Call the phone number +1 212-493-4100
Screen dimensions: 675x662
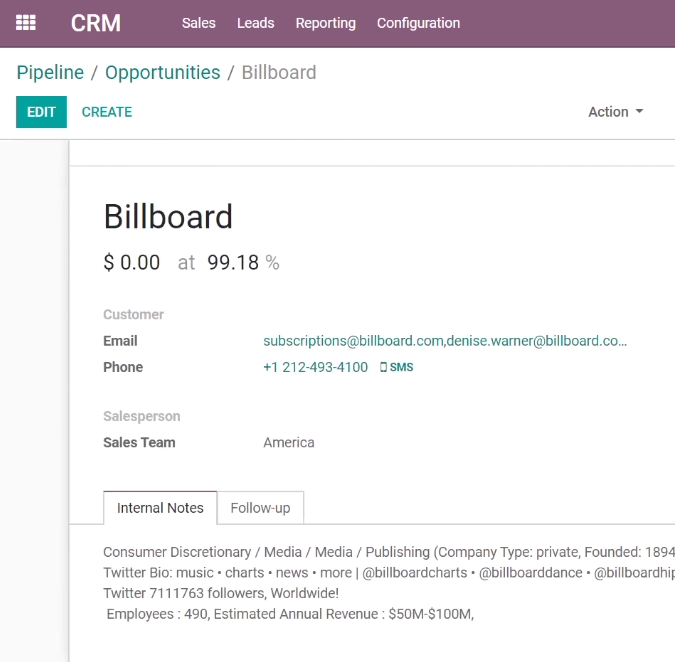[316, 367]
